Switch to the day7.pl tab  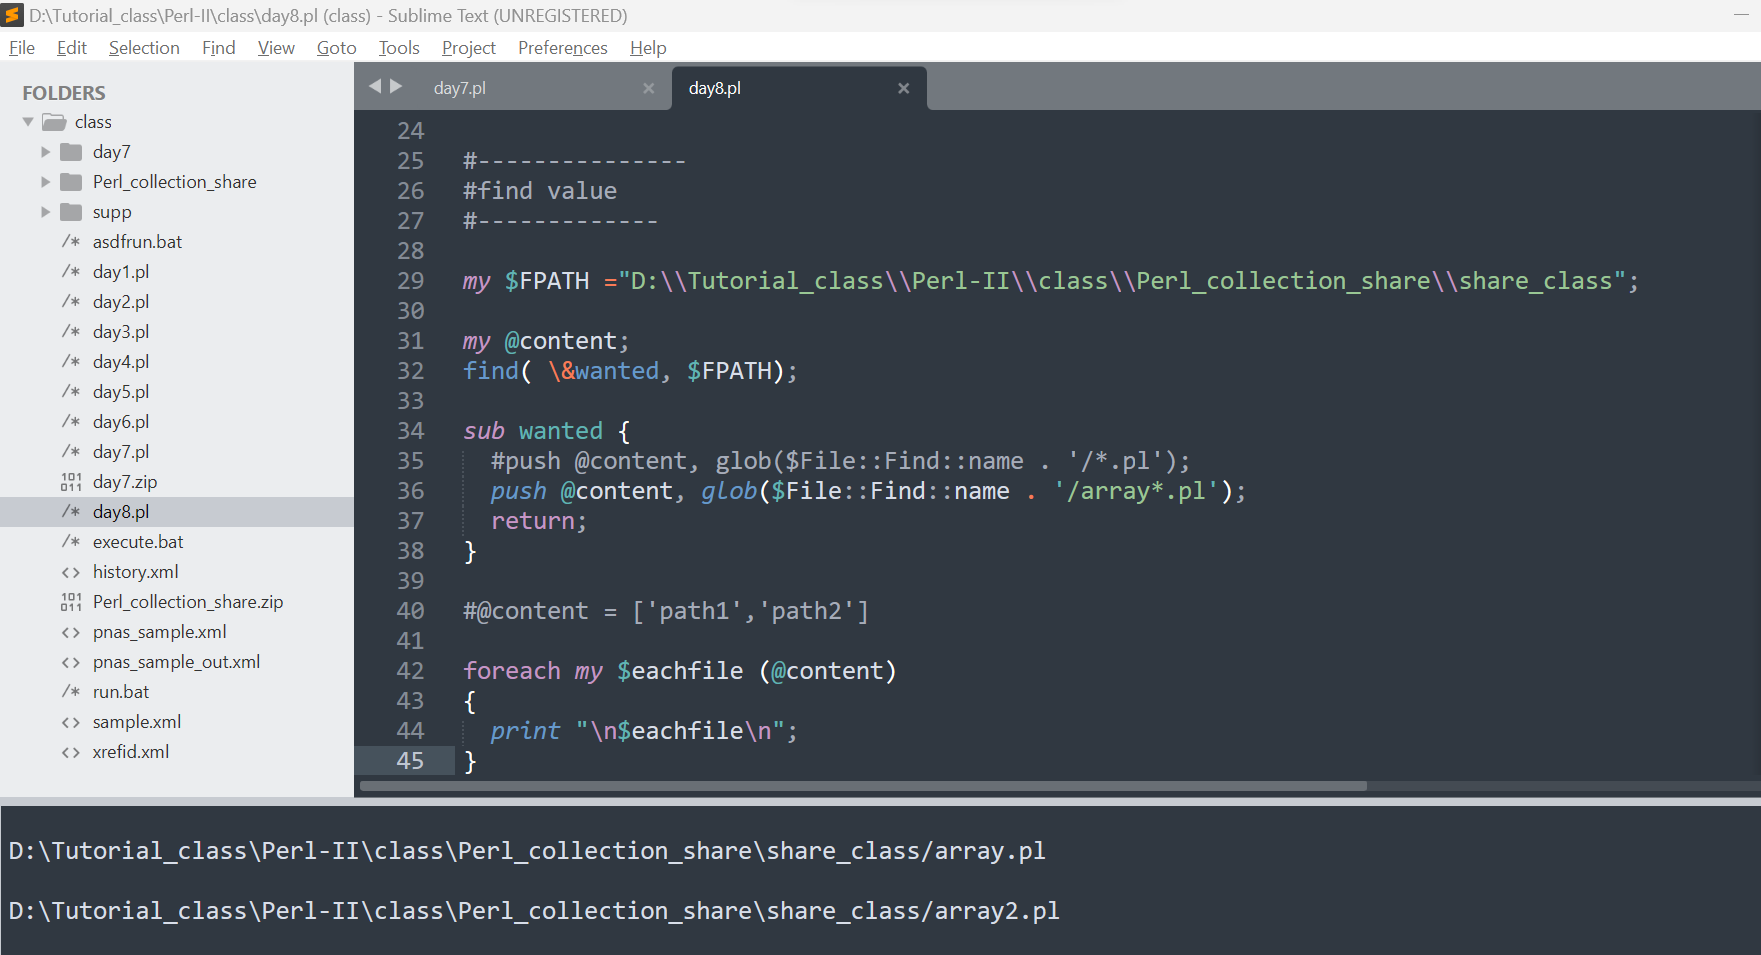(x=460, y=88)
